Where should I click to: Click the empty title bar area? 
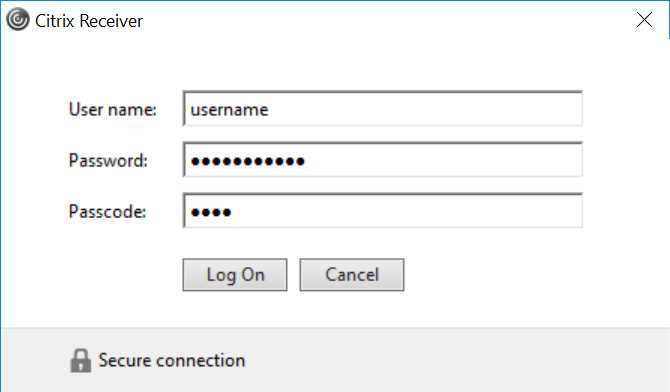[385, 20]
